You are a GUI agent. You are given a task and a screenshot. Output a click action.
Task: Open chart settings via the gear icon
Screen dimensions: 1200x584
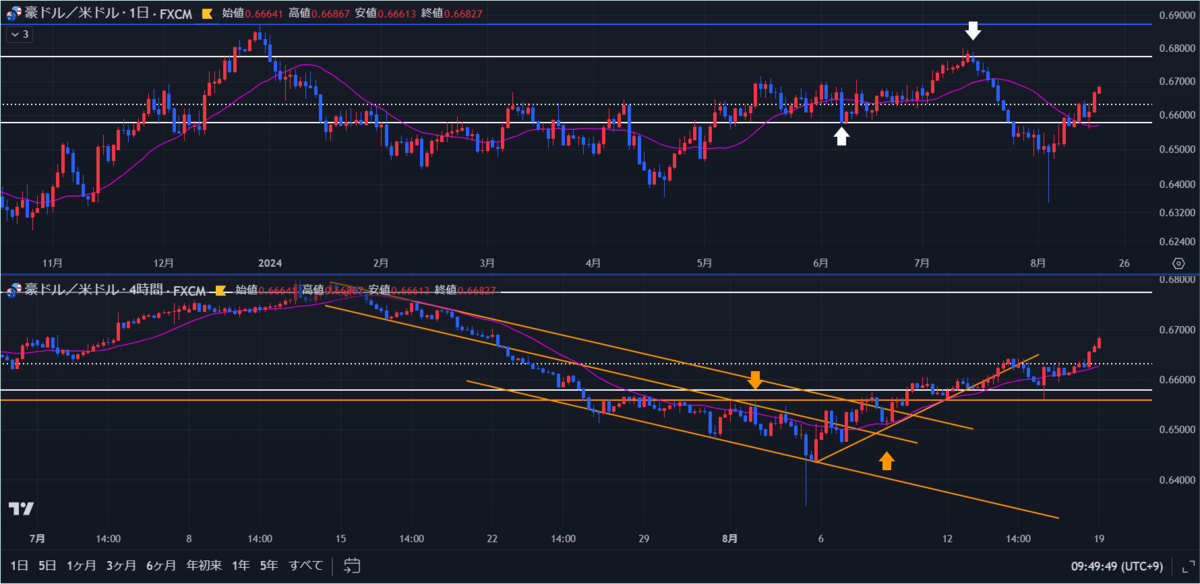click(x=1178, y=263)
